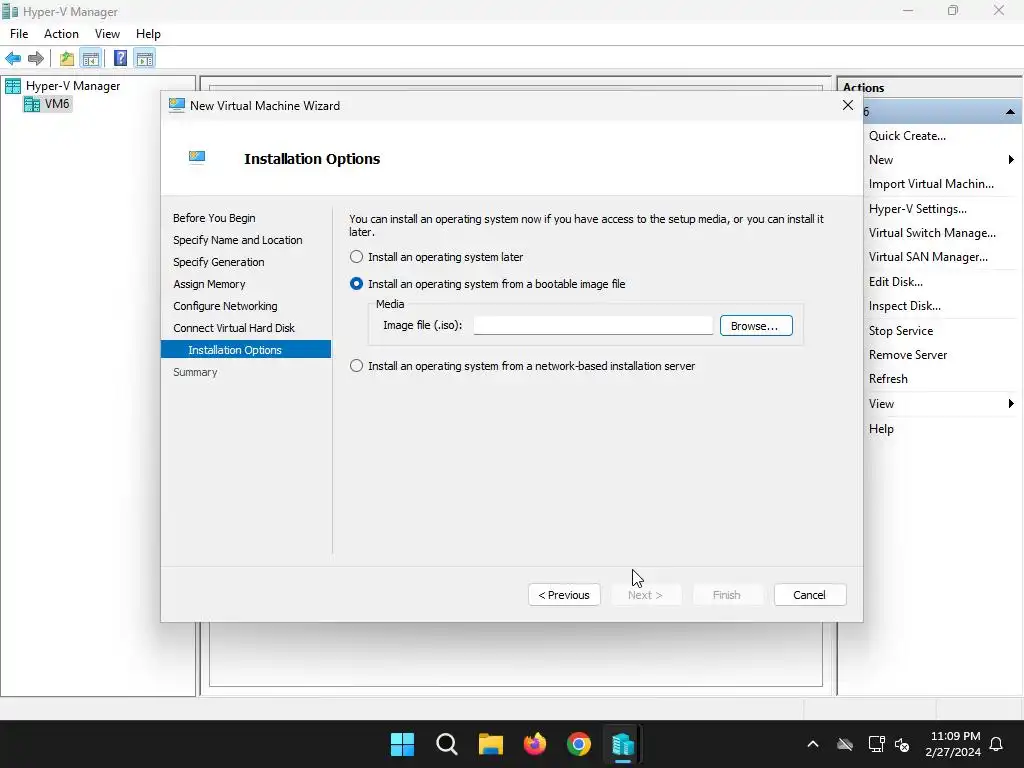Viewport: 1024px width, 768px height.
Task: Launch Google Chrome from the taskbar
Action: [x=579, y=744]
